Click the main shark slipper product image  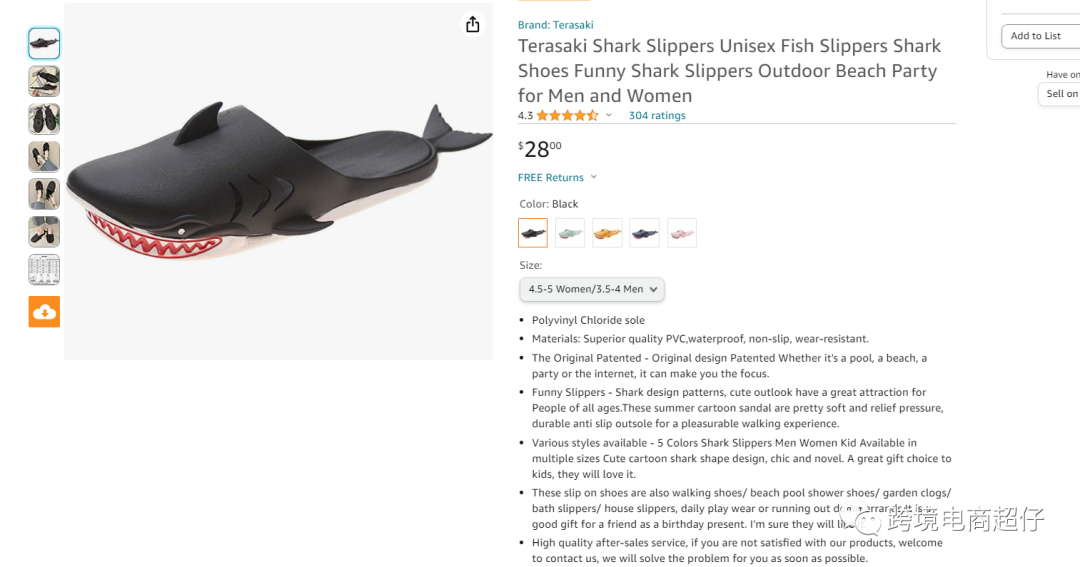click(x=278, y=182)
